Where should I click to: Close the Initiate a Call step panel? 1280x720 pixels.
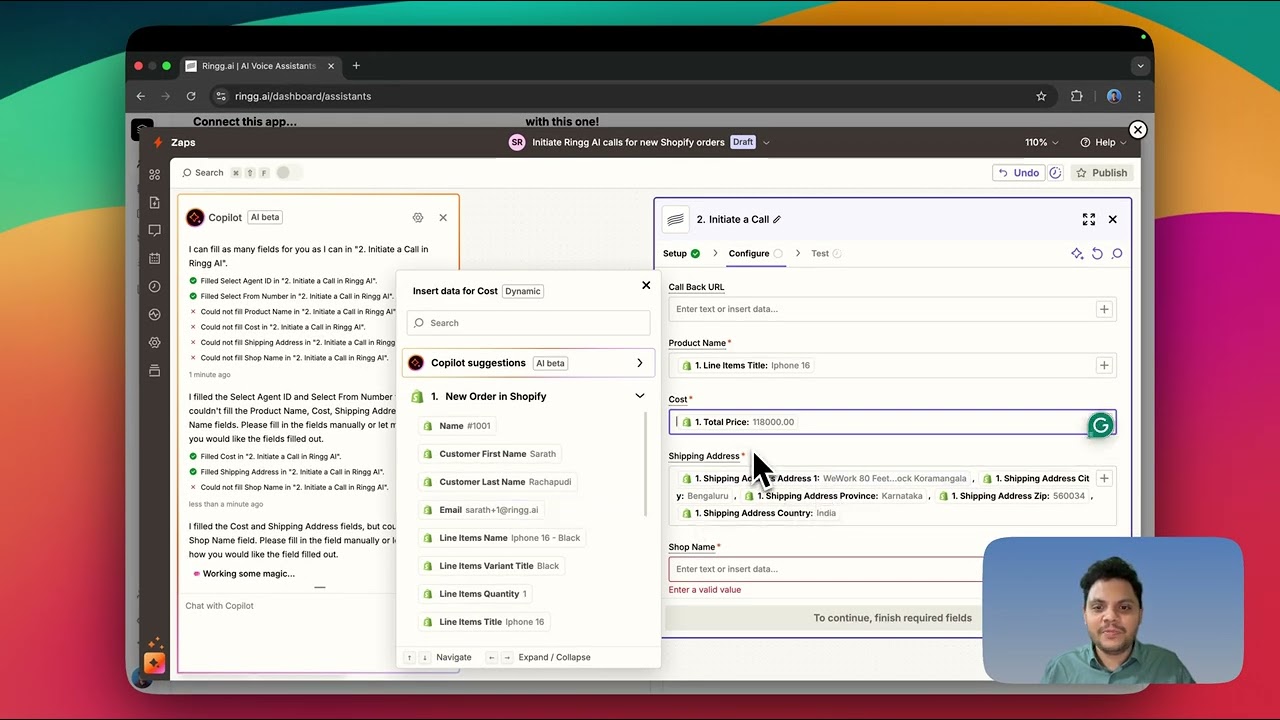point(1112,219)
